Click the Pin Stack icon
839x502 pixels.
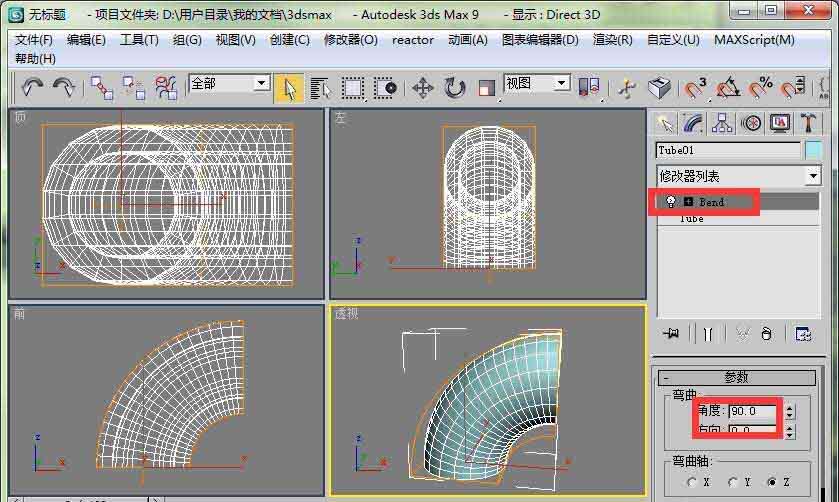click(x=670, y=334)
